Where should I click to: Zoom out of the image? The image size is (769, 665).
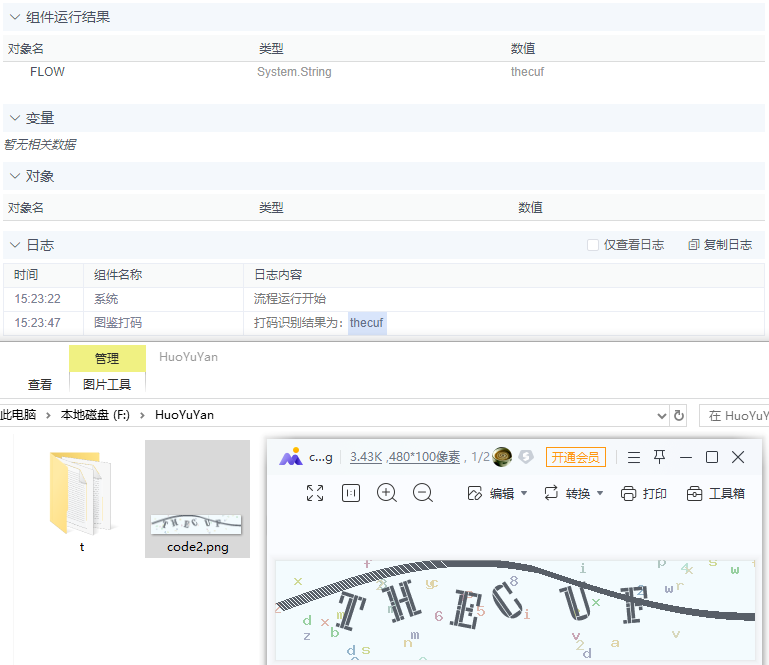423,493
